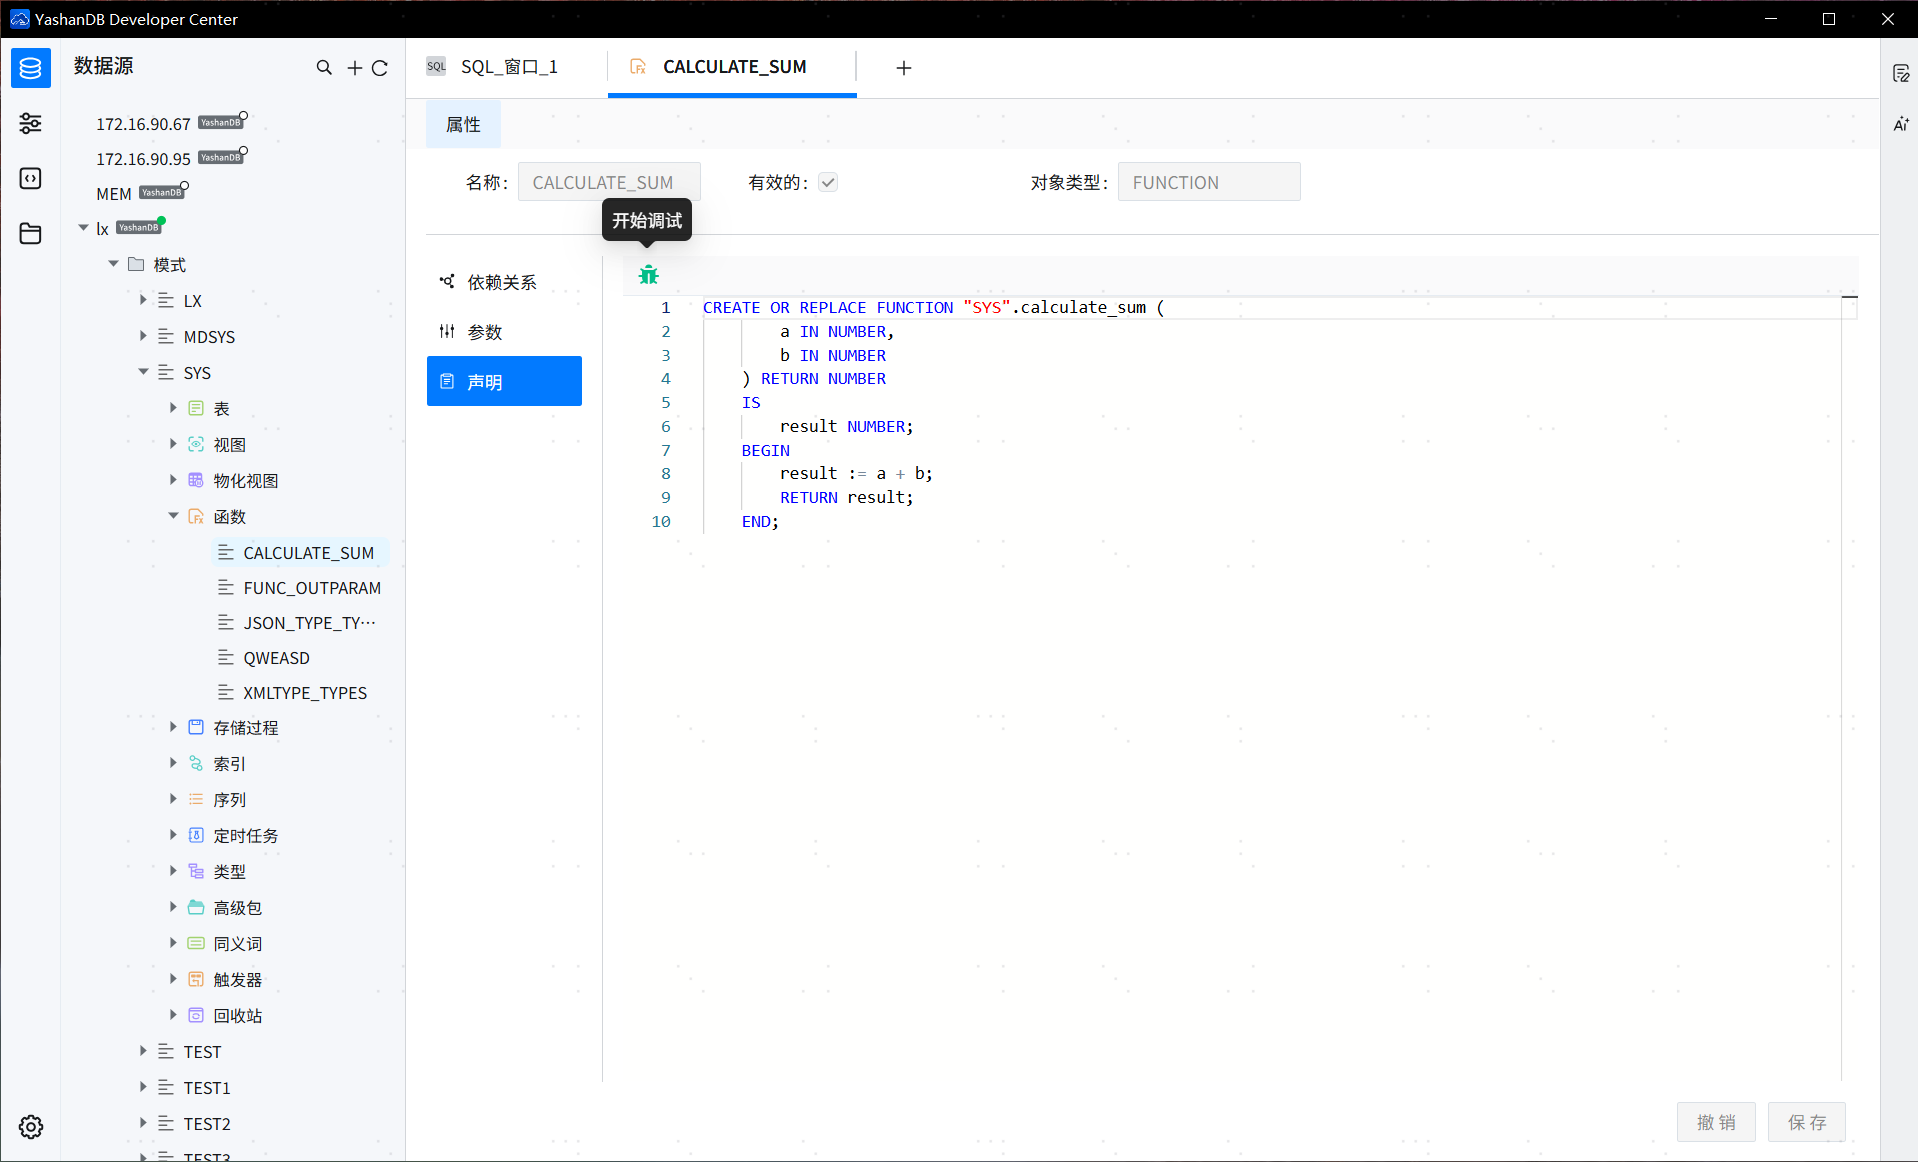Add a new data source with the plus icon
This screenshot has height=1162, width=1918.
353,67
